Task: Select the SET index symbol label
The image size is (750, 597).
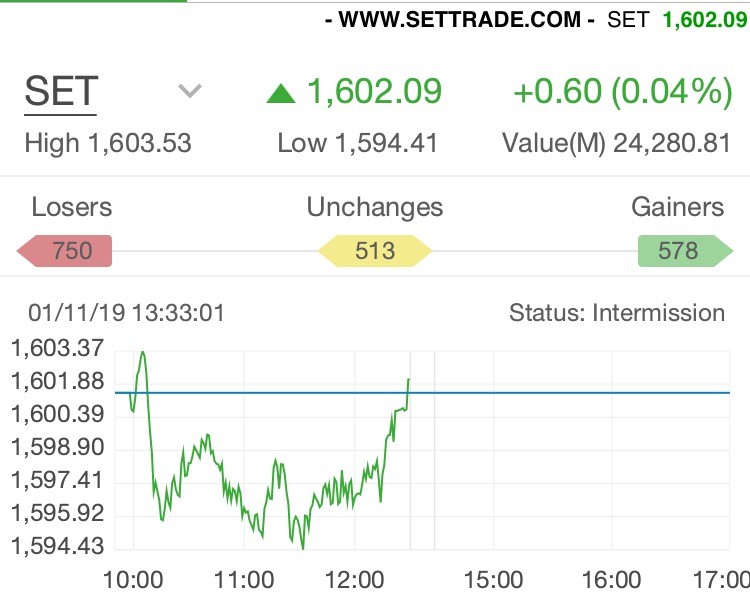Action: [61, 92]
